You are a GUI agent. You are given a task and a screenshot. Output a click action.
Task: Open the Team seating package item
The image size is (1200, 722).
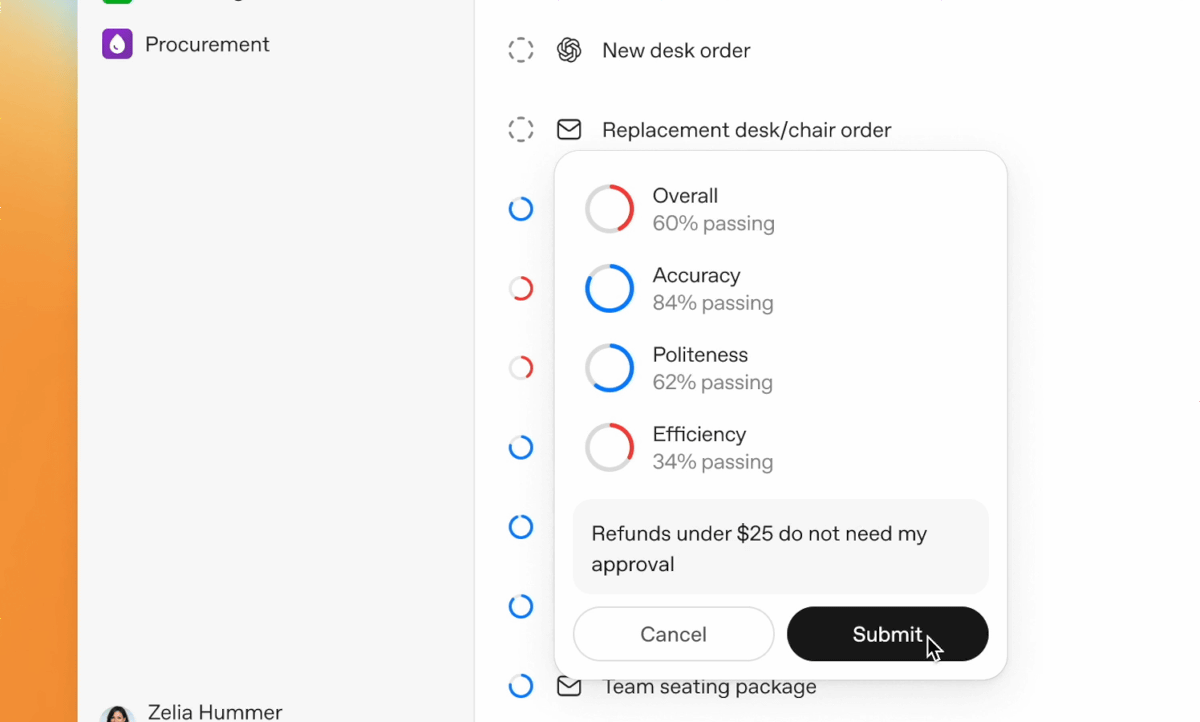pyautogui.click(x=709, y=687)
